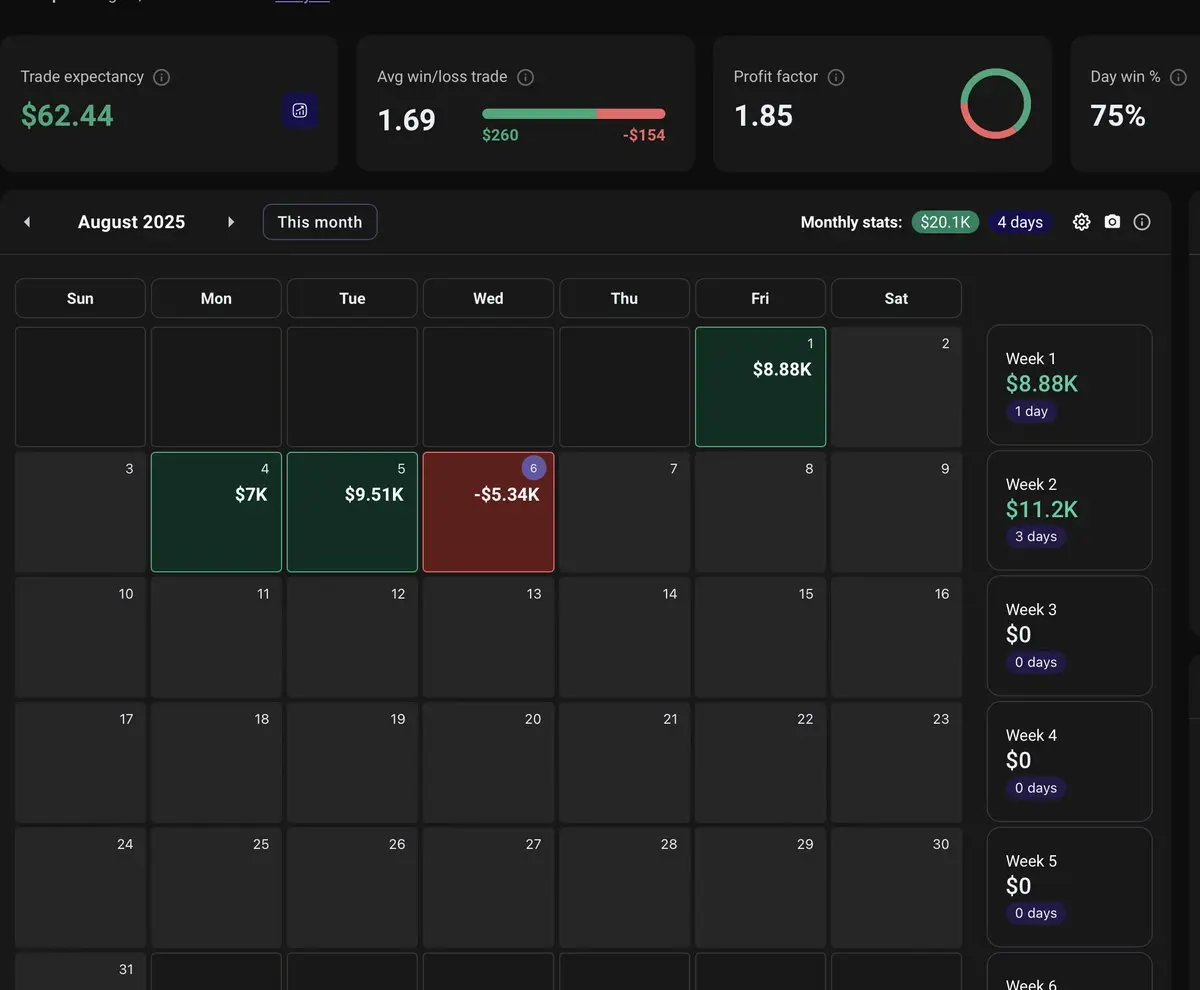
Task: Click the August 2025 month title
Action: click(131, 222)
